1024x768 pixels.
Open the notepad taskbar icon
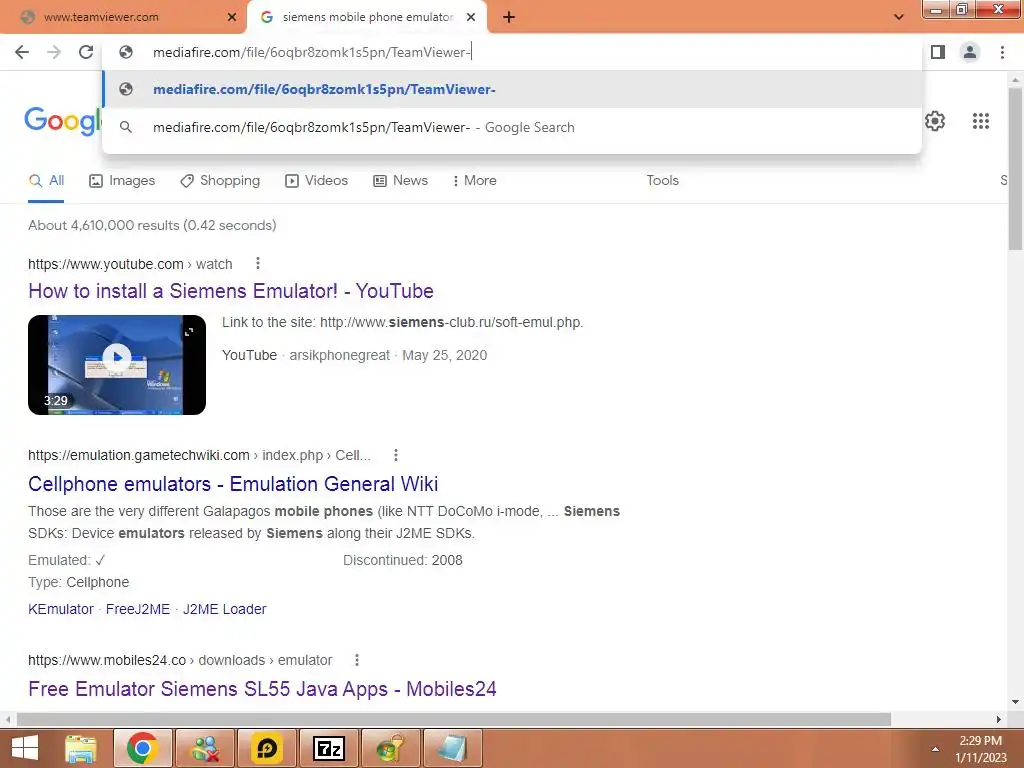pos(453,748)
